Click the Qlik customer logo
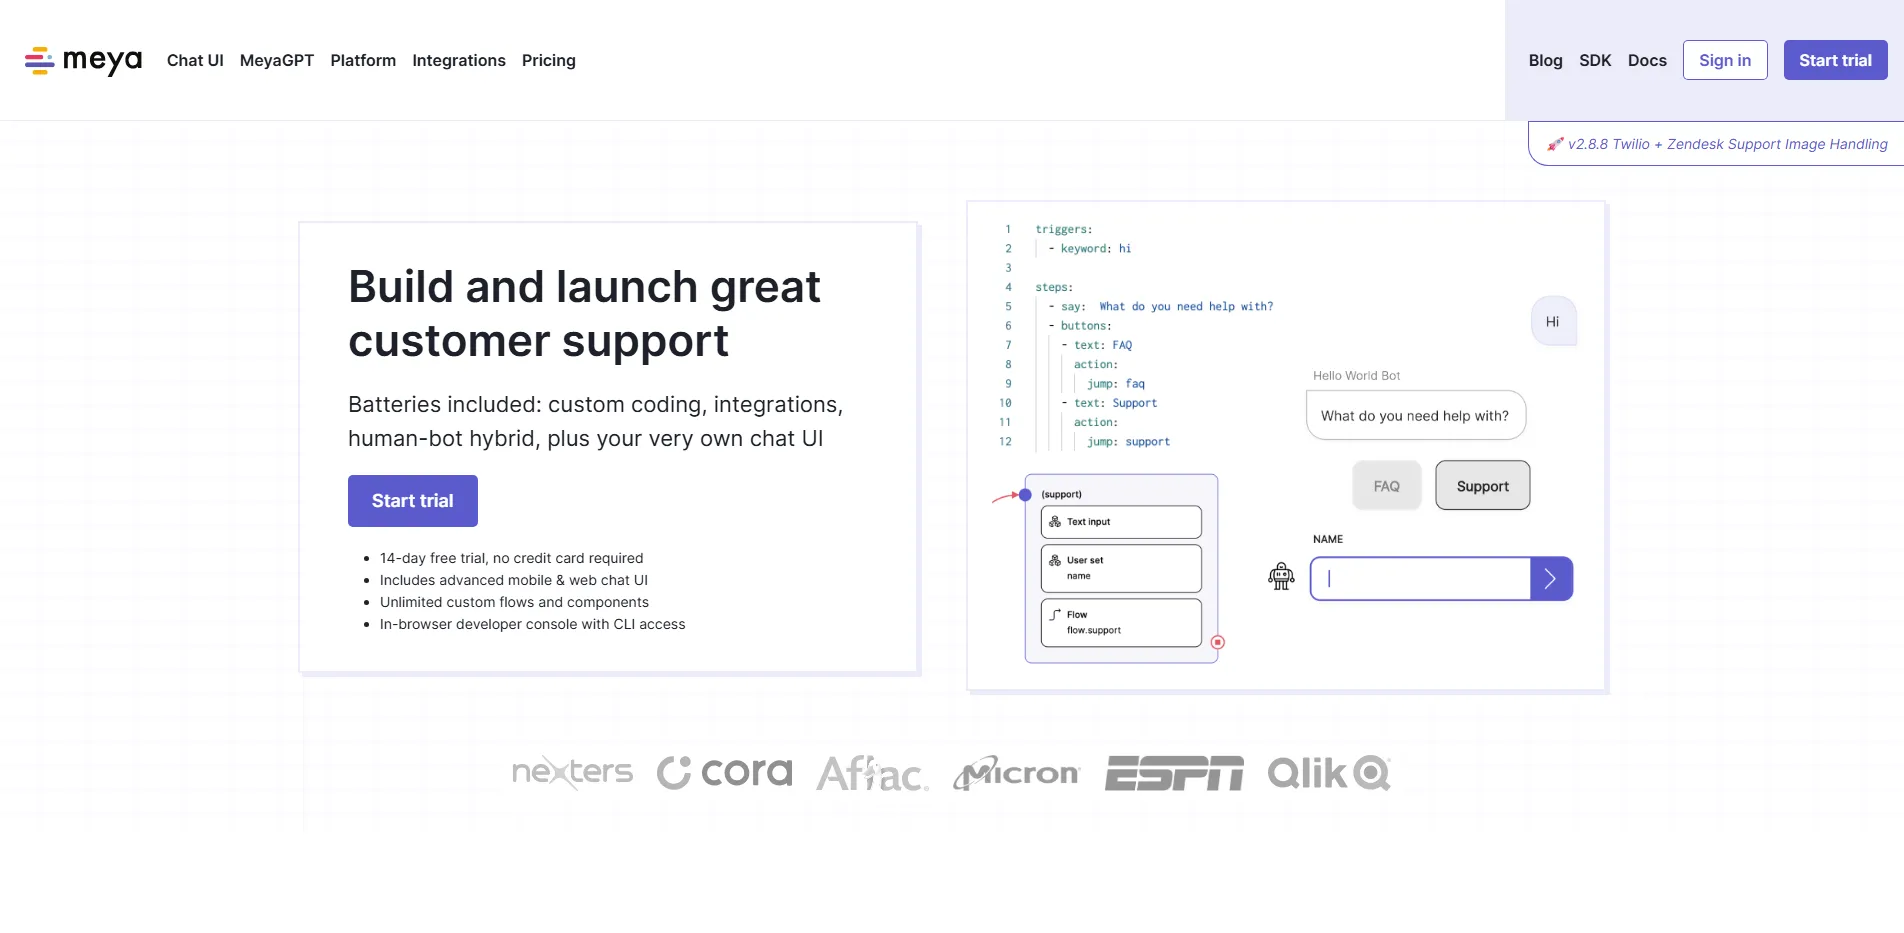This screenshot has height=933, width=1904. (1328, 772)
